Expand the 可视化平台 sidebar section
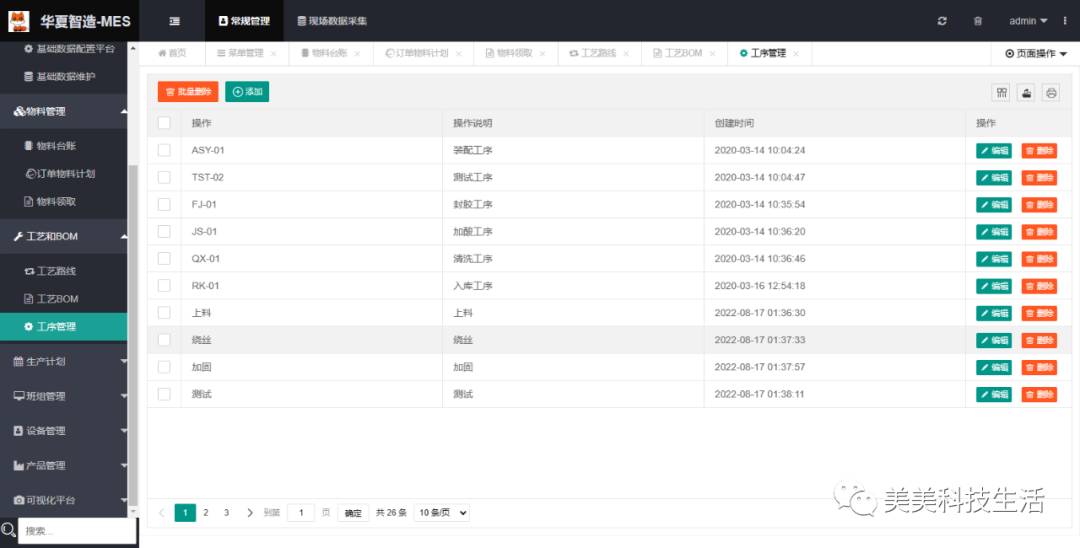 click(63, 500)
